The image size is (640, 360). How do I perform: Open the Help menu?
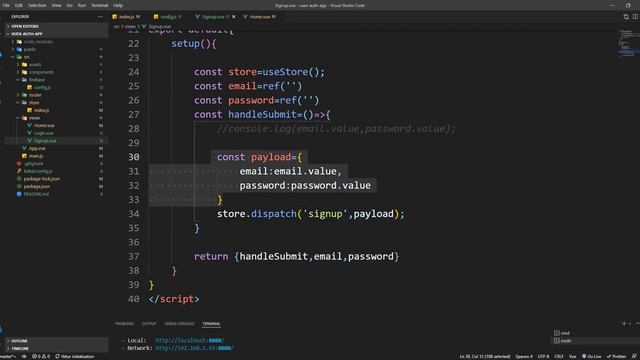[x=118, y=5]
